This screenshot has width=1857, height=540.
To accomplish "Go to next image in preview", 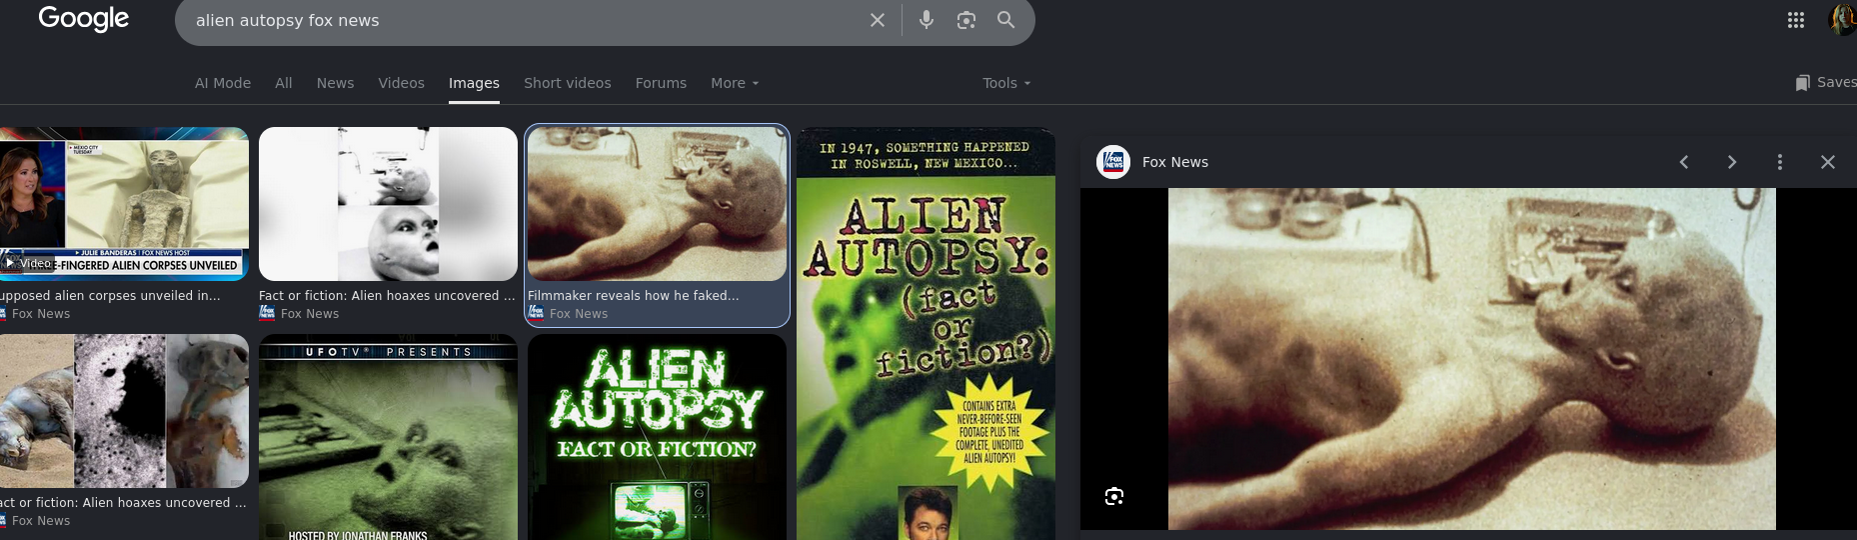I will [x=1732, y=162].
